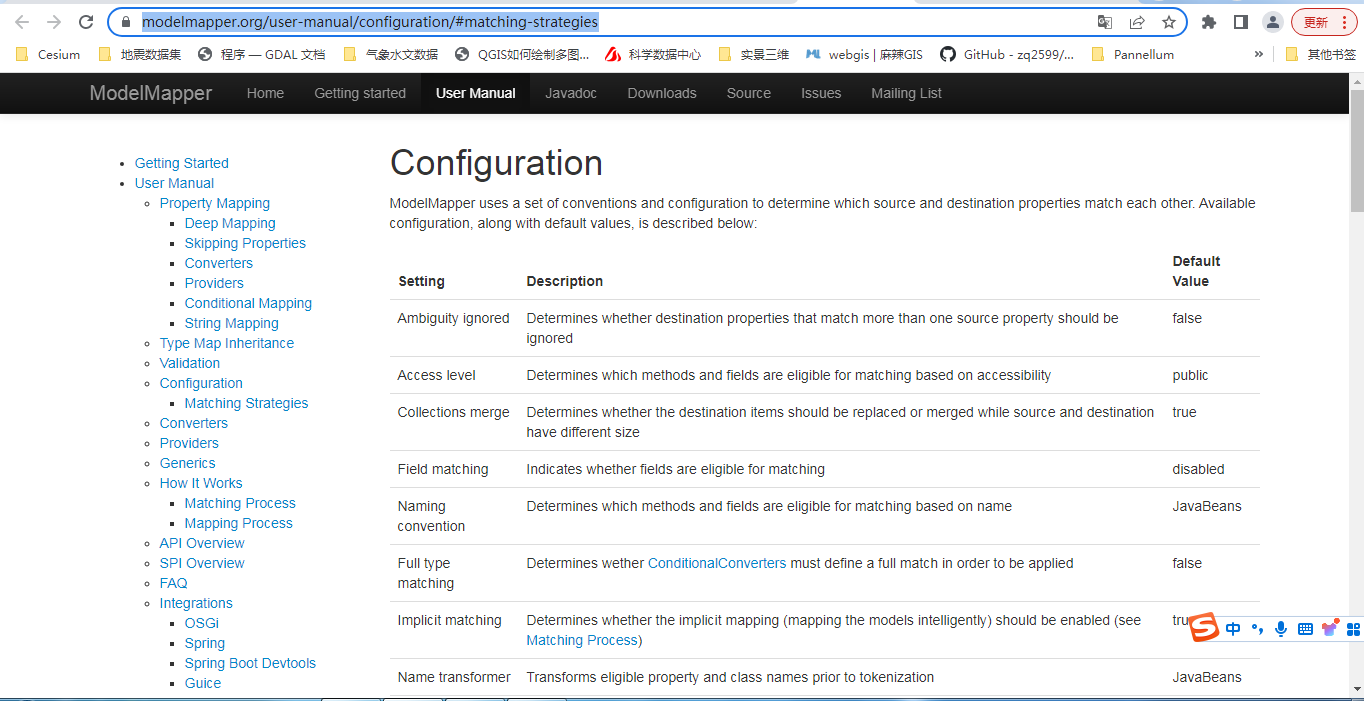Click the page vertical scrollbar thumb
This screenshot has height=701, width=1364.
tap(1356, 150)
